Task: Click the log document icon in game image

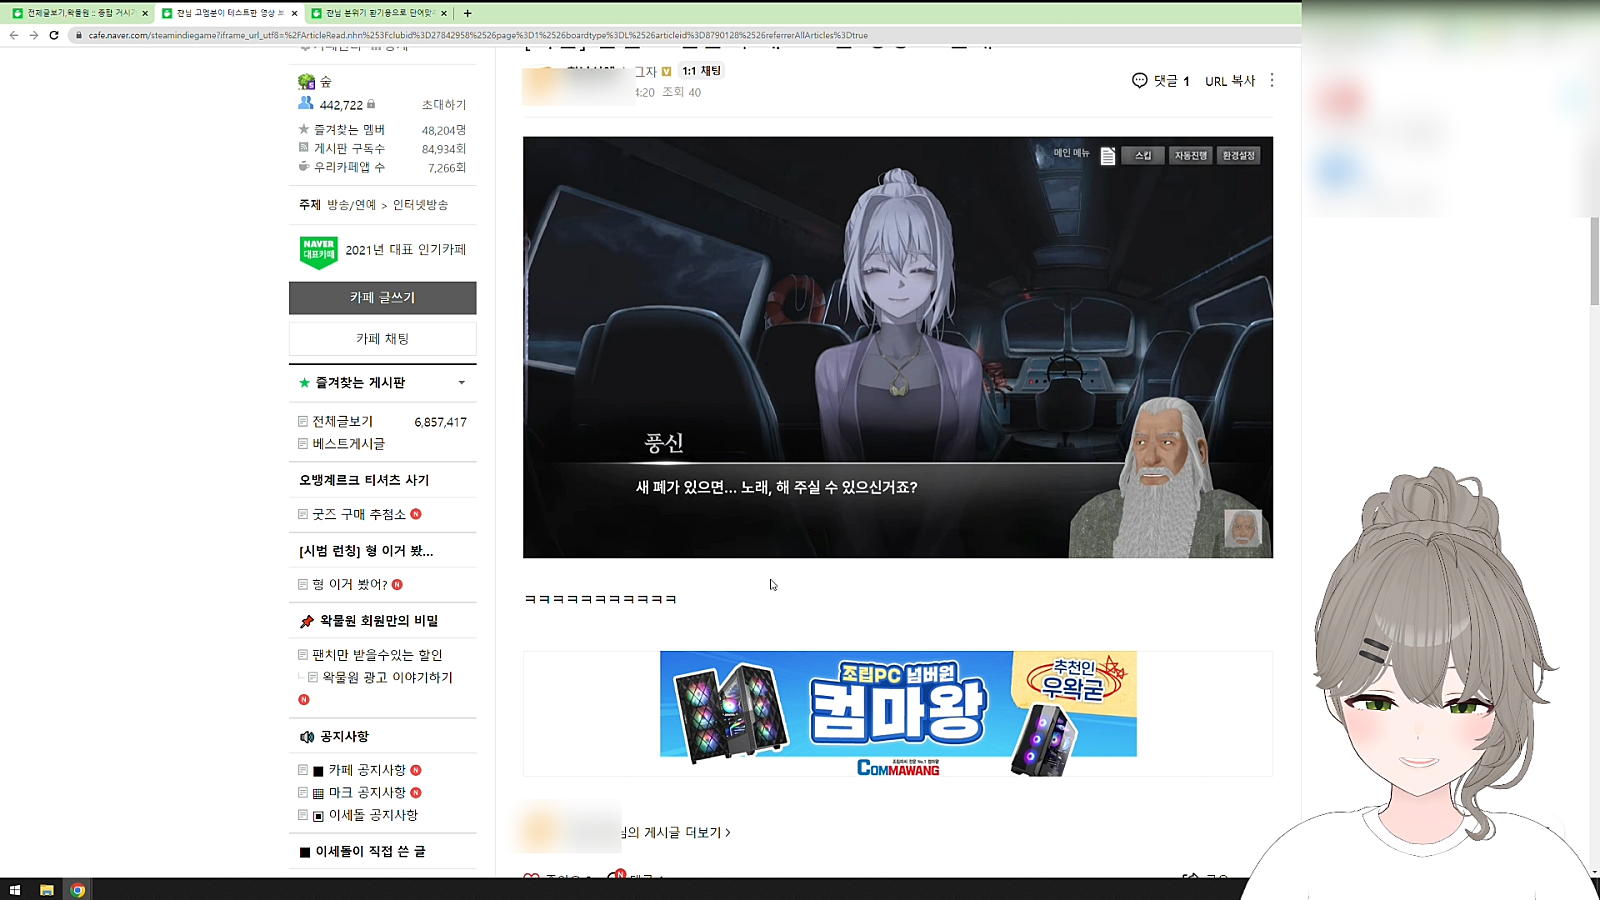Action: 1107,156
